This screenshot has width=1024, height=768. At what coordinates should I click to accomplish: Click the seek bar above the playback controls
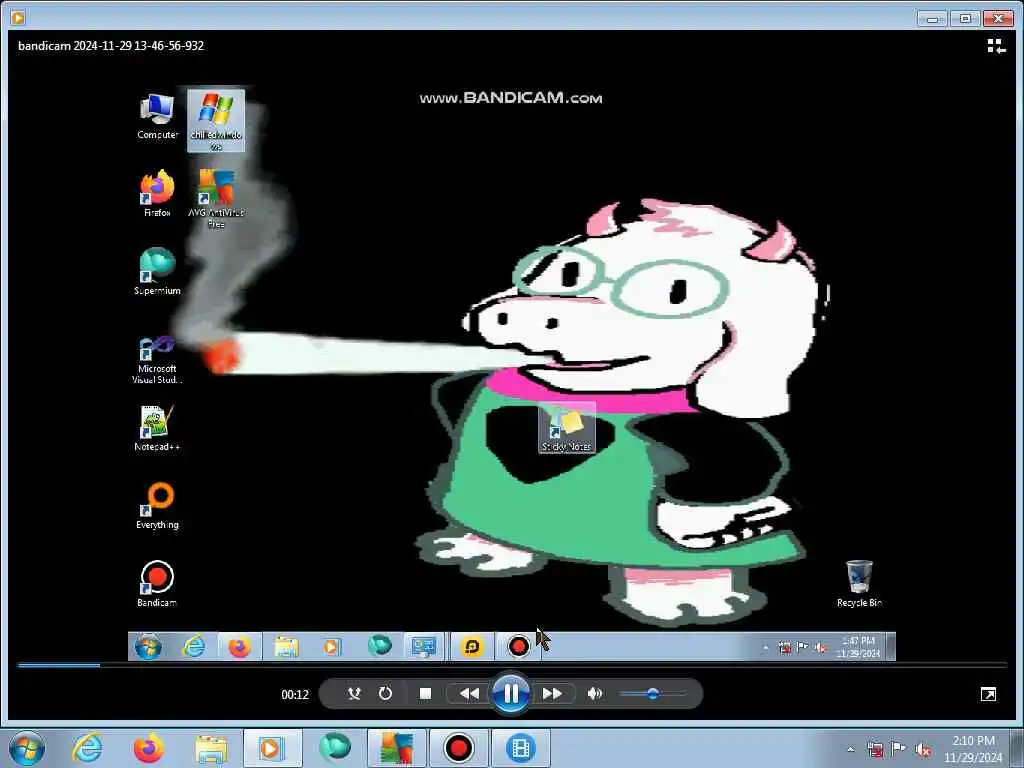512,665
